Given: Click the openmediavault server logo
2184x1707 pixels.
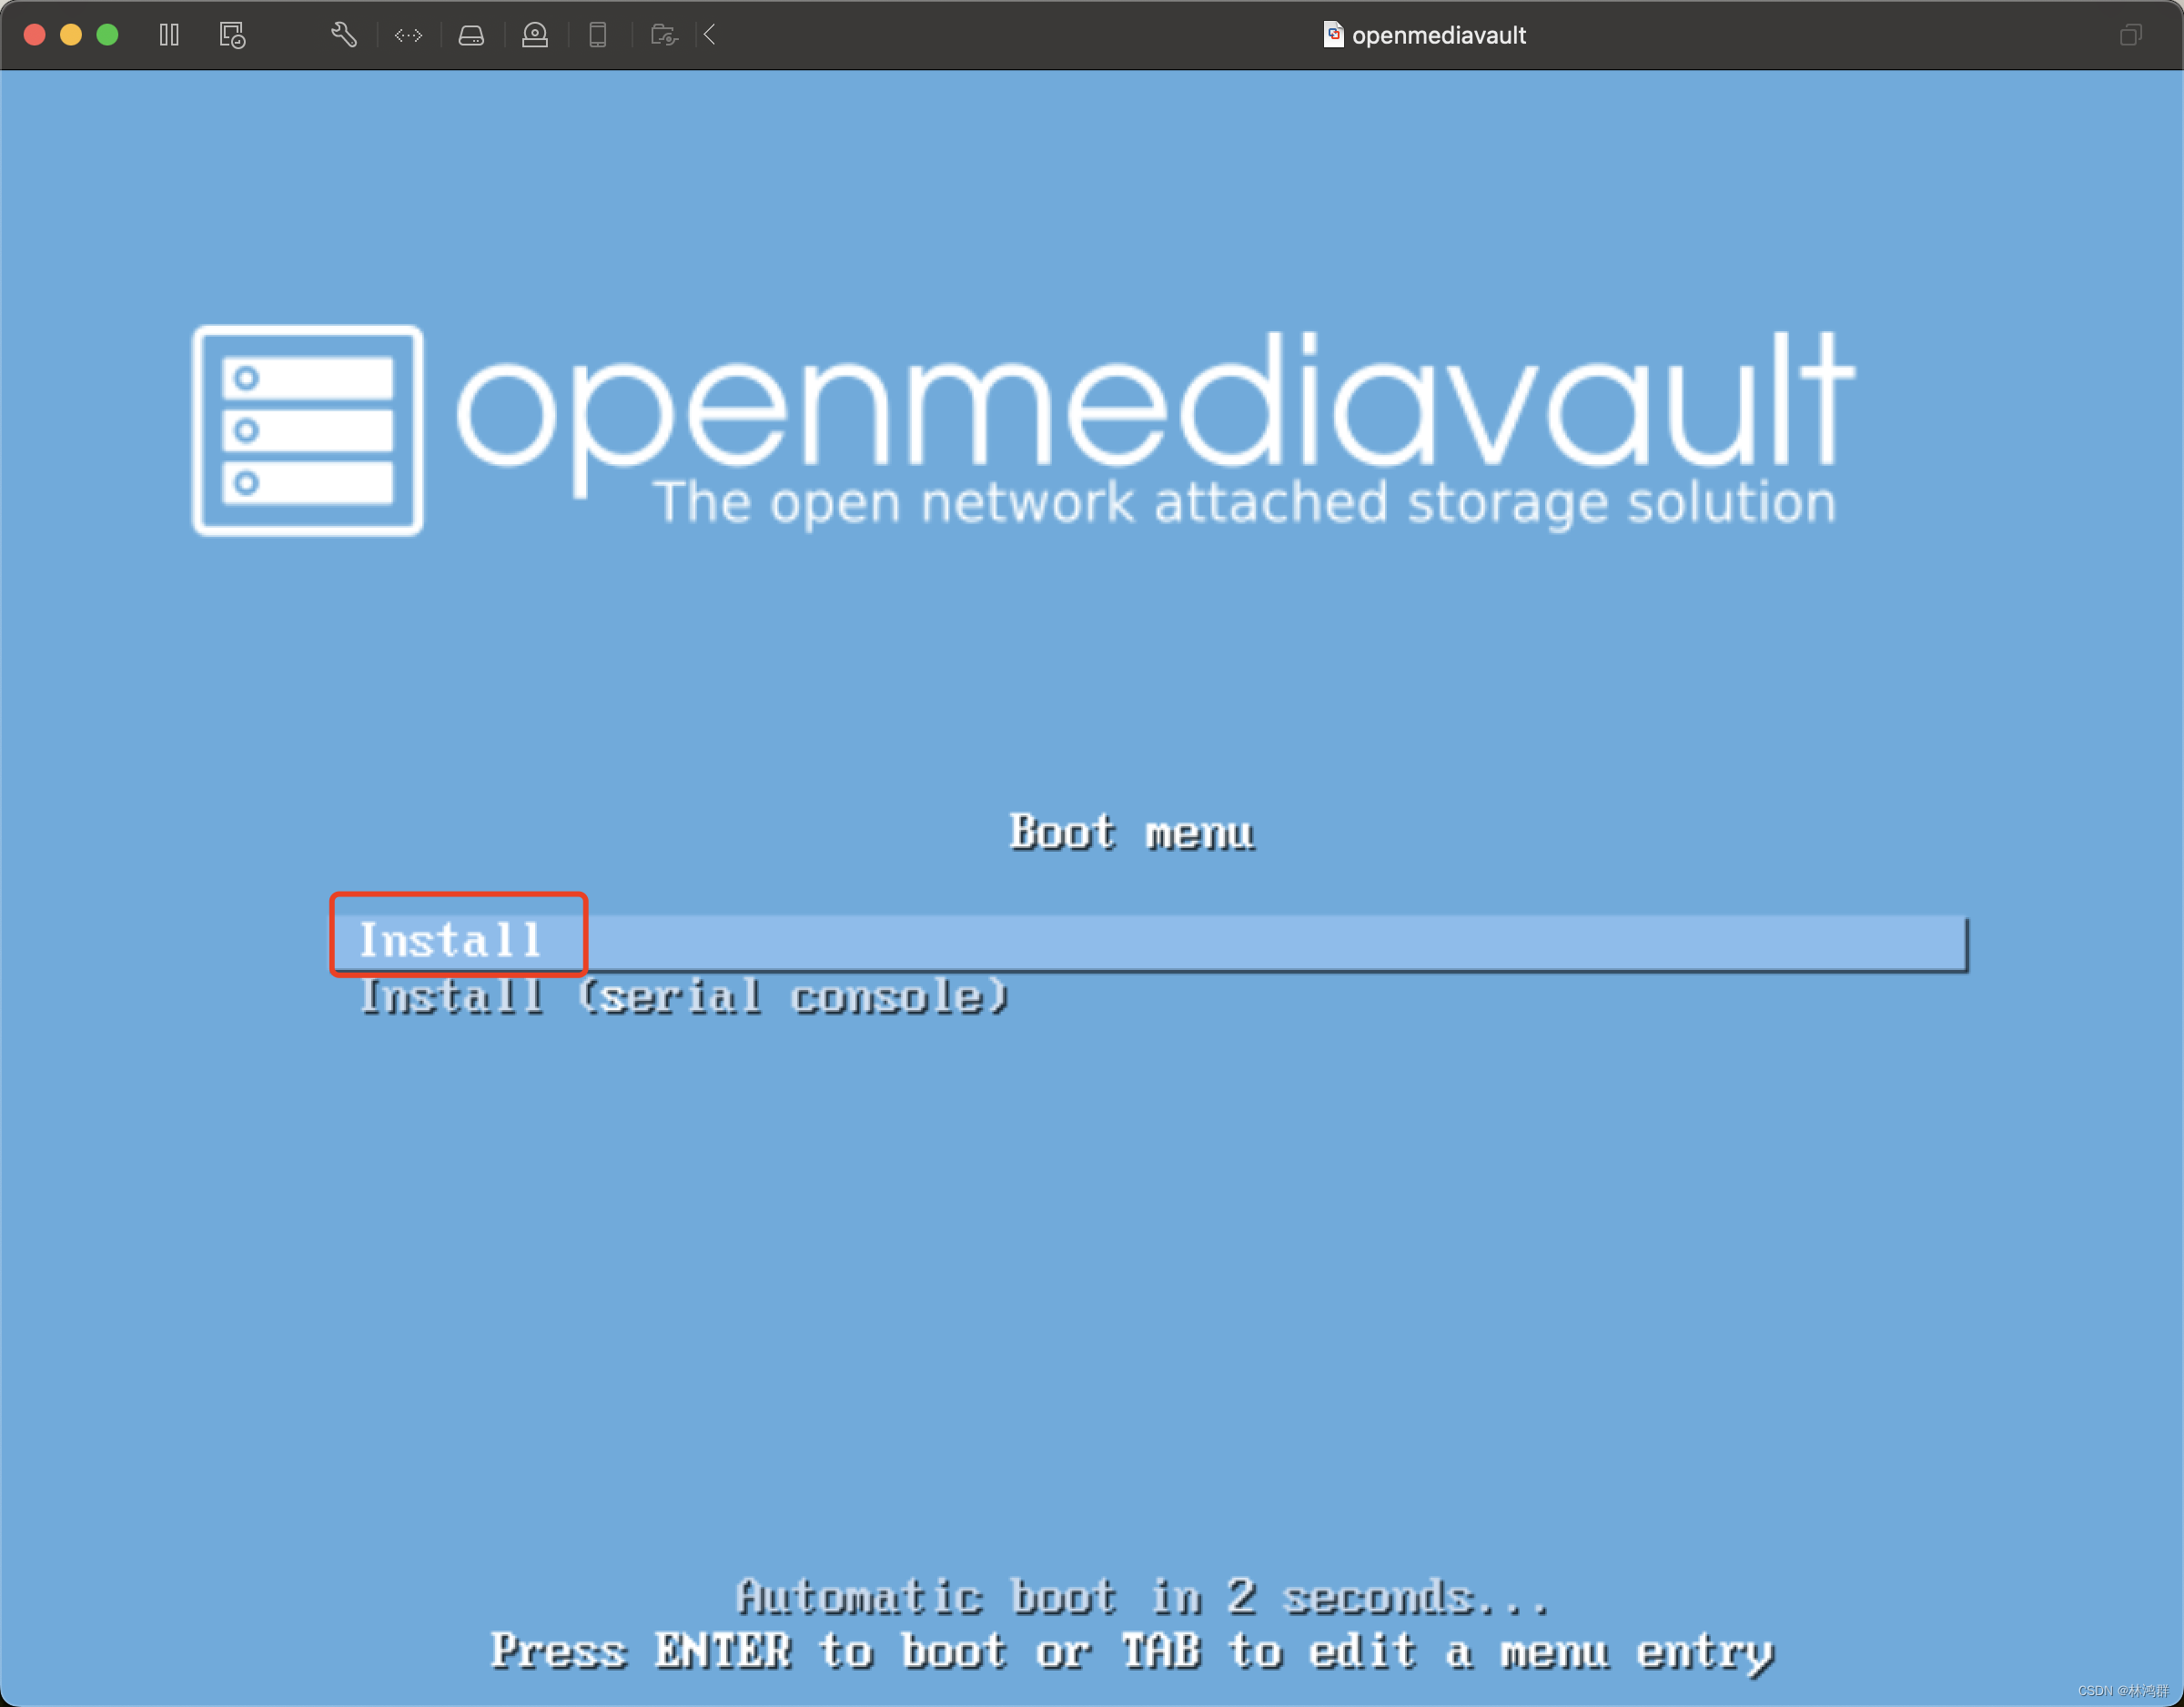Looking at the screenshot, I should click(x=308, y=430).
